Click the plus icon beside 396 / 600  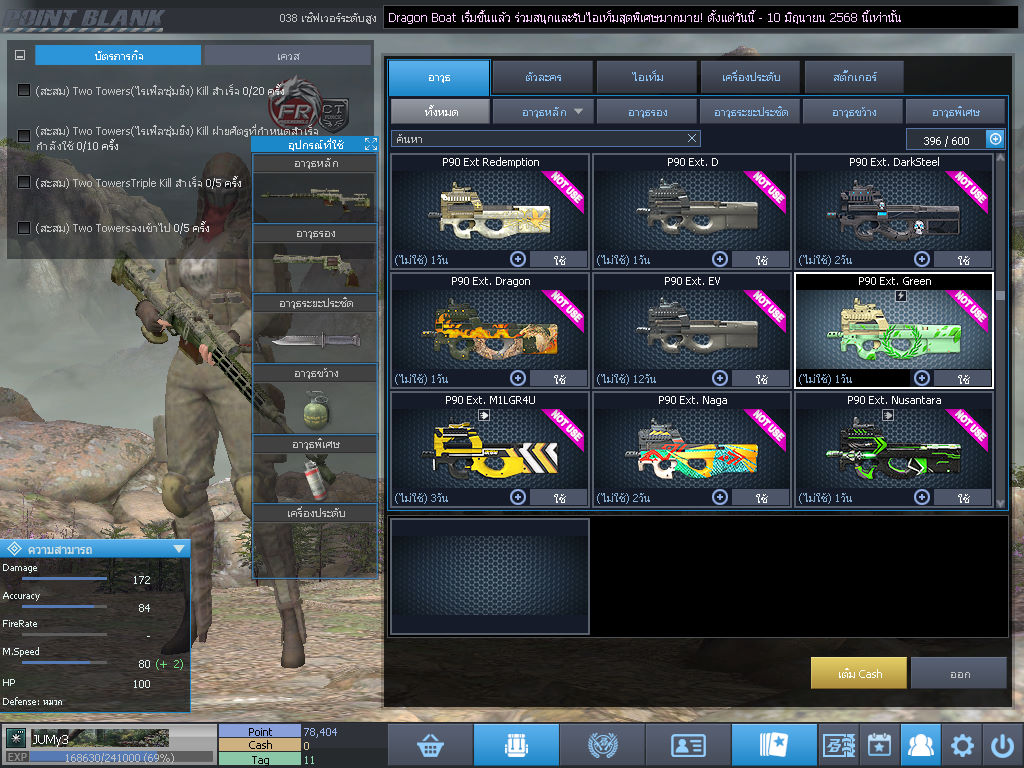pos(995,139)
